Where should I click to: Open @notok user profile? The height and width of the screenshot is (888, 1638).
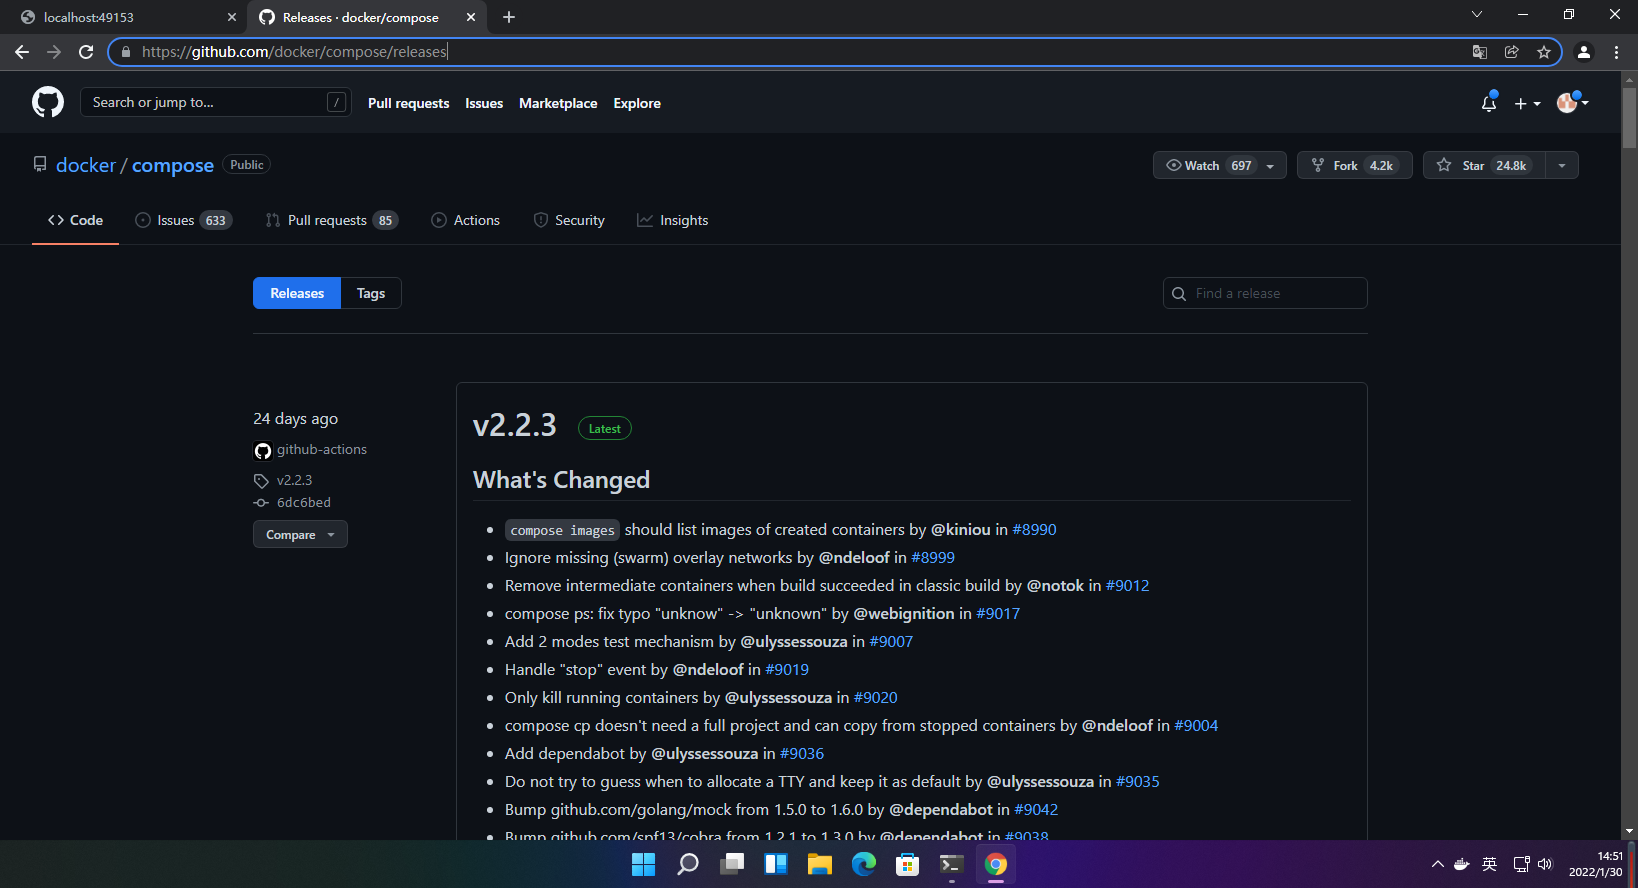[1055, 586]
